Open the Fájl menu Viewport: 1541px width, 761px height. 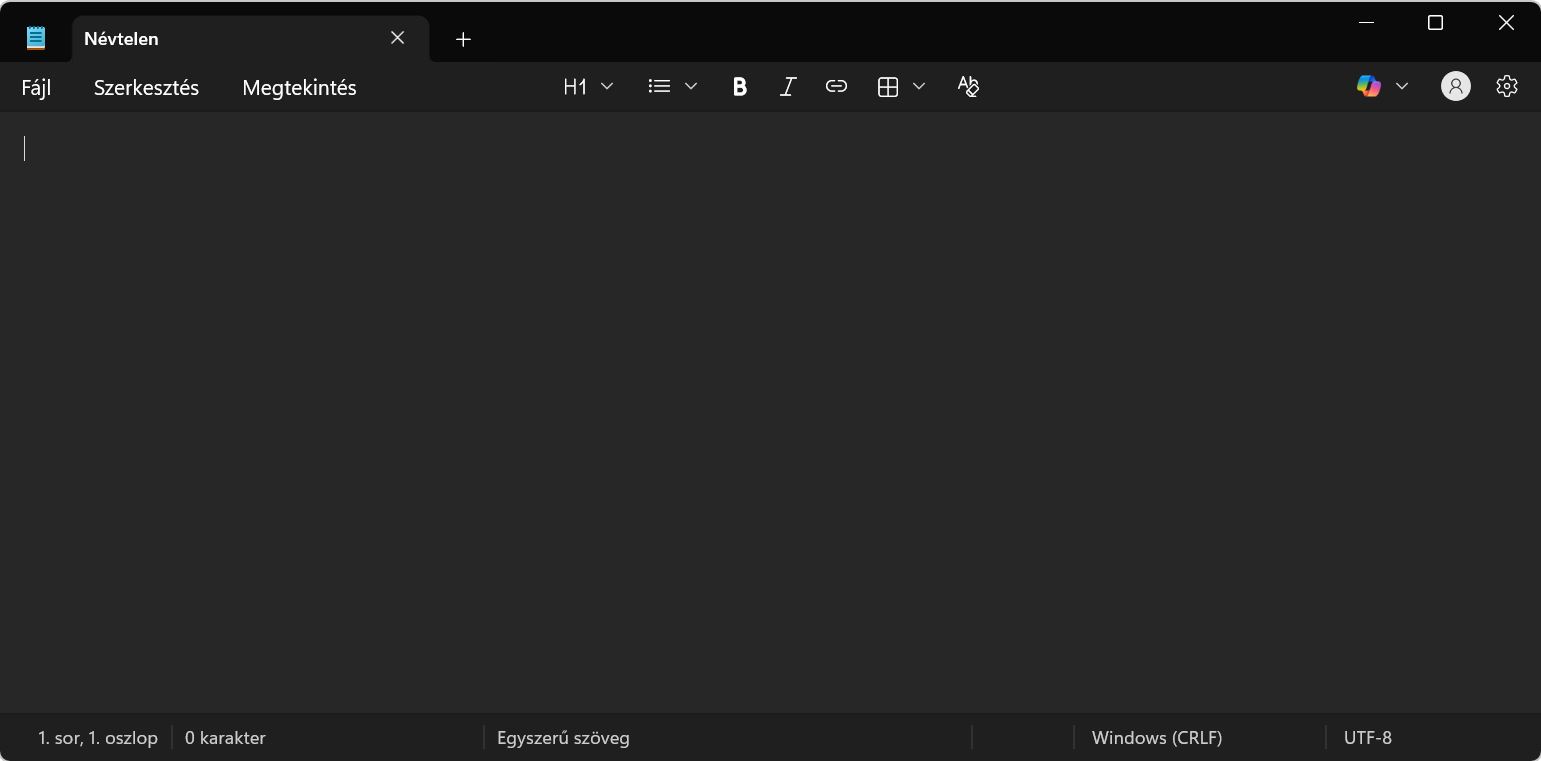pyautogui.click(x=36, y=88)
